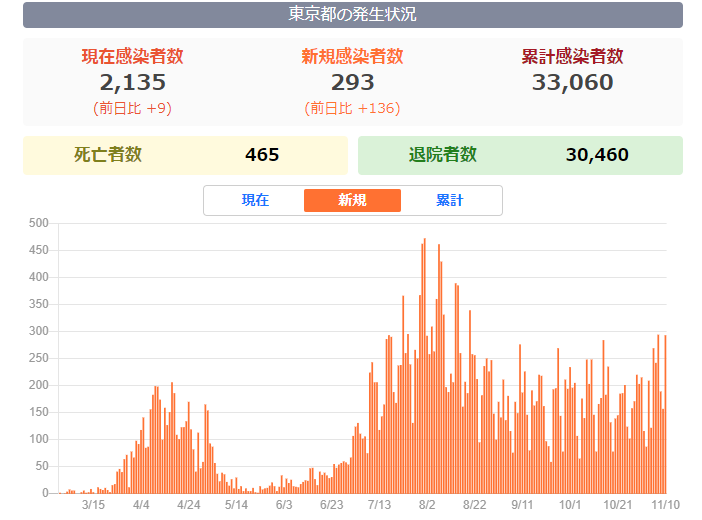The height and width of the screenshot is (520, 702).
Task: Click the death count 465
Action: coord(262,155)
